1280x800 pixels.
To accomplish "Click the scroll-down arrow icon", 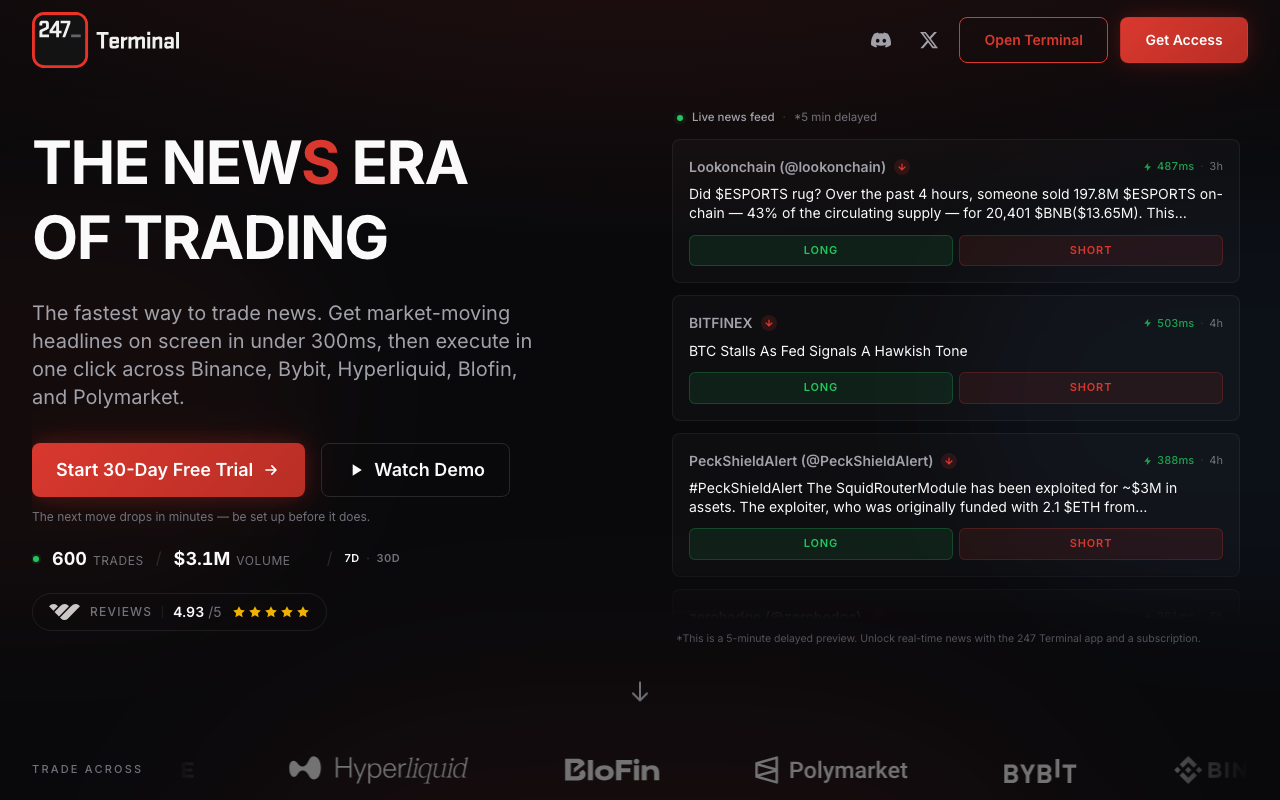I will (640, 692).
